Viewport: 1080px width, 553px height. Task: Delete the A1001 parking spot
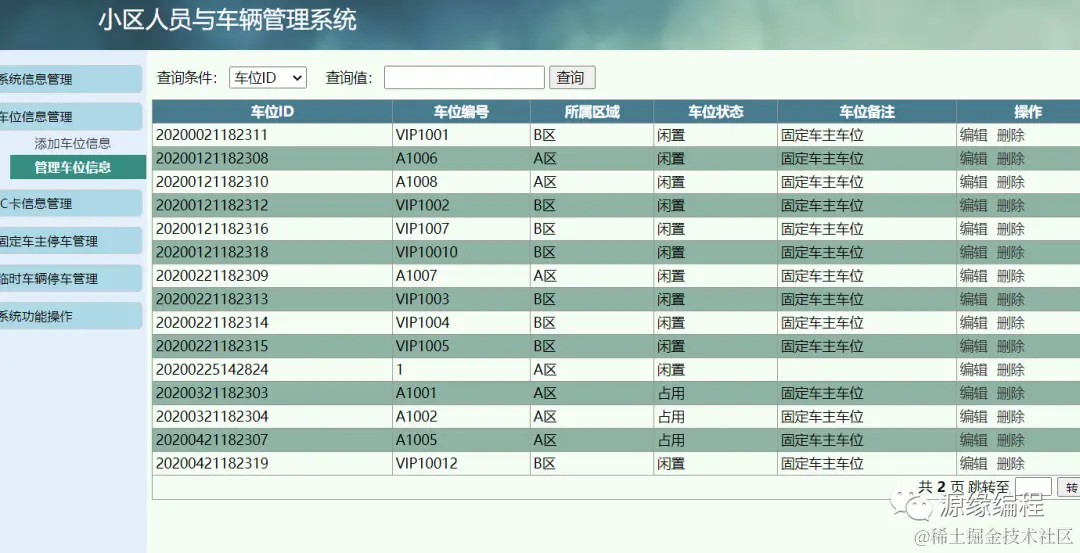(1010, 393)
